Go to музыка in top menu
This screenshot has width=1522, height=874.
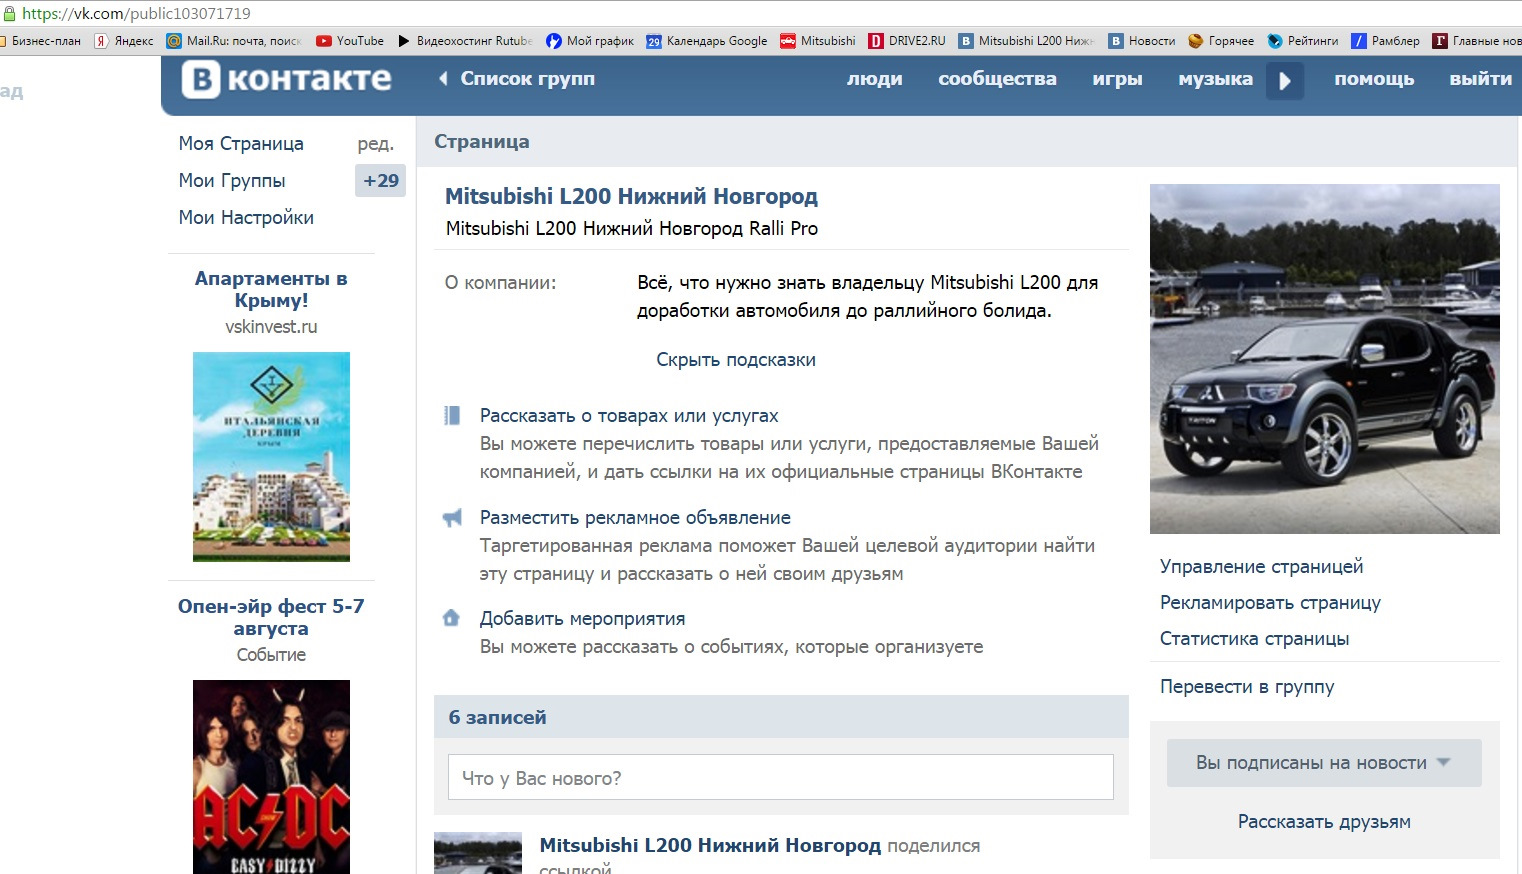[x=1215, y=79]
